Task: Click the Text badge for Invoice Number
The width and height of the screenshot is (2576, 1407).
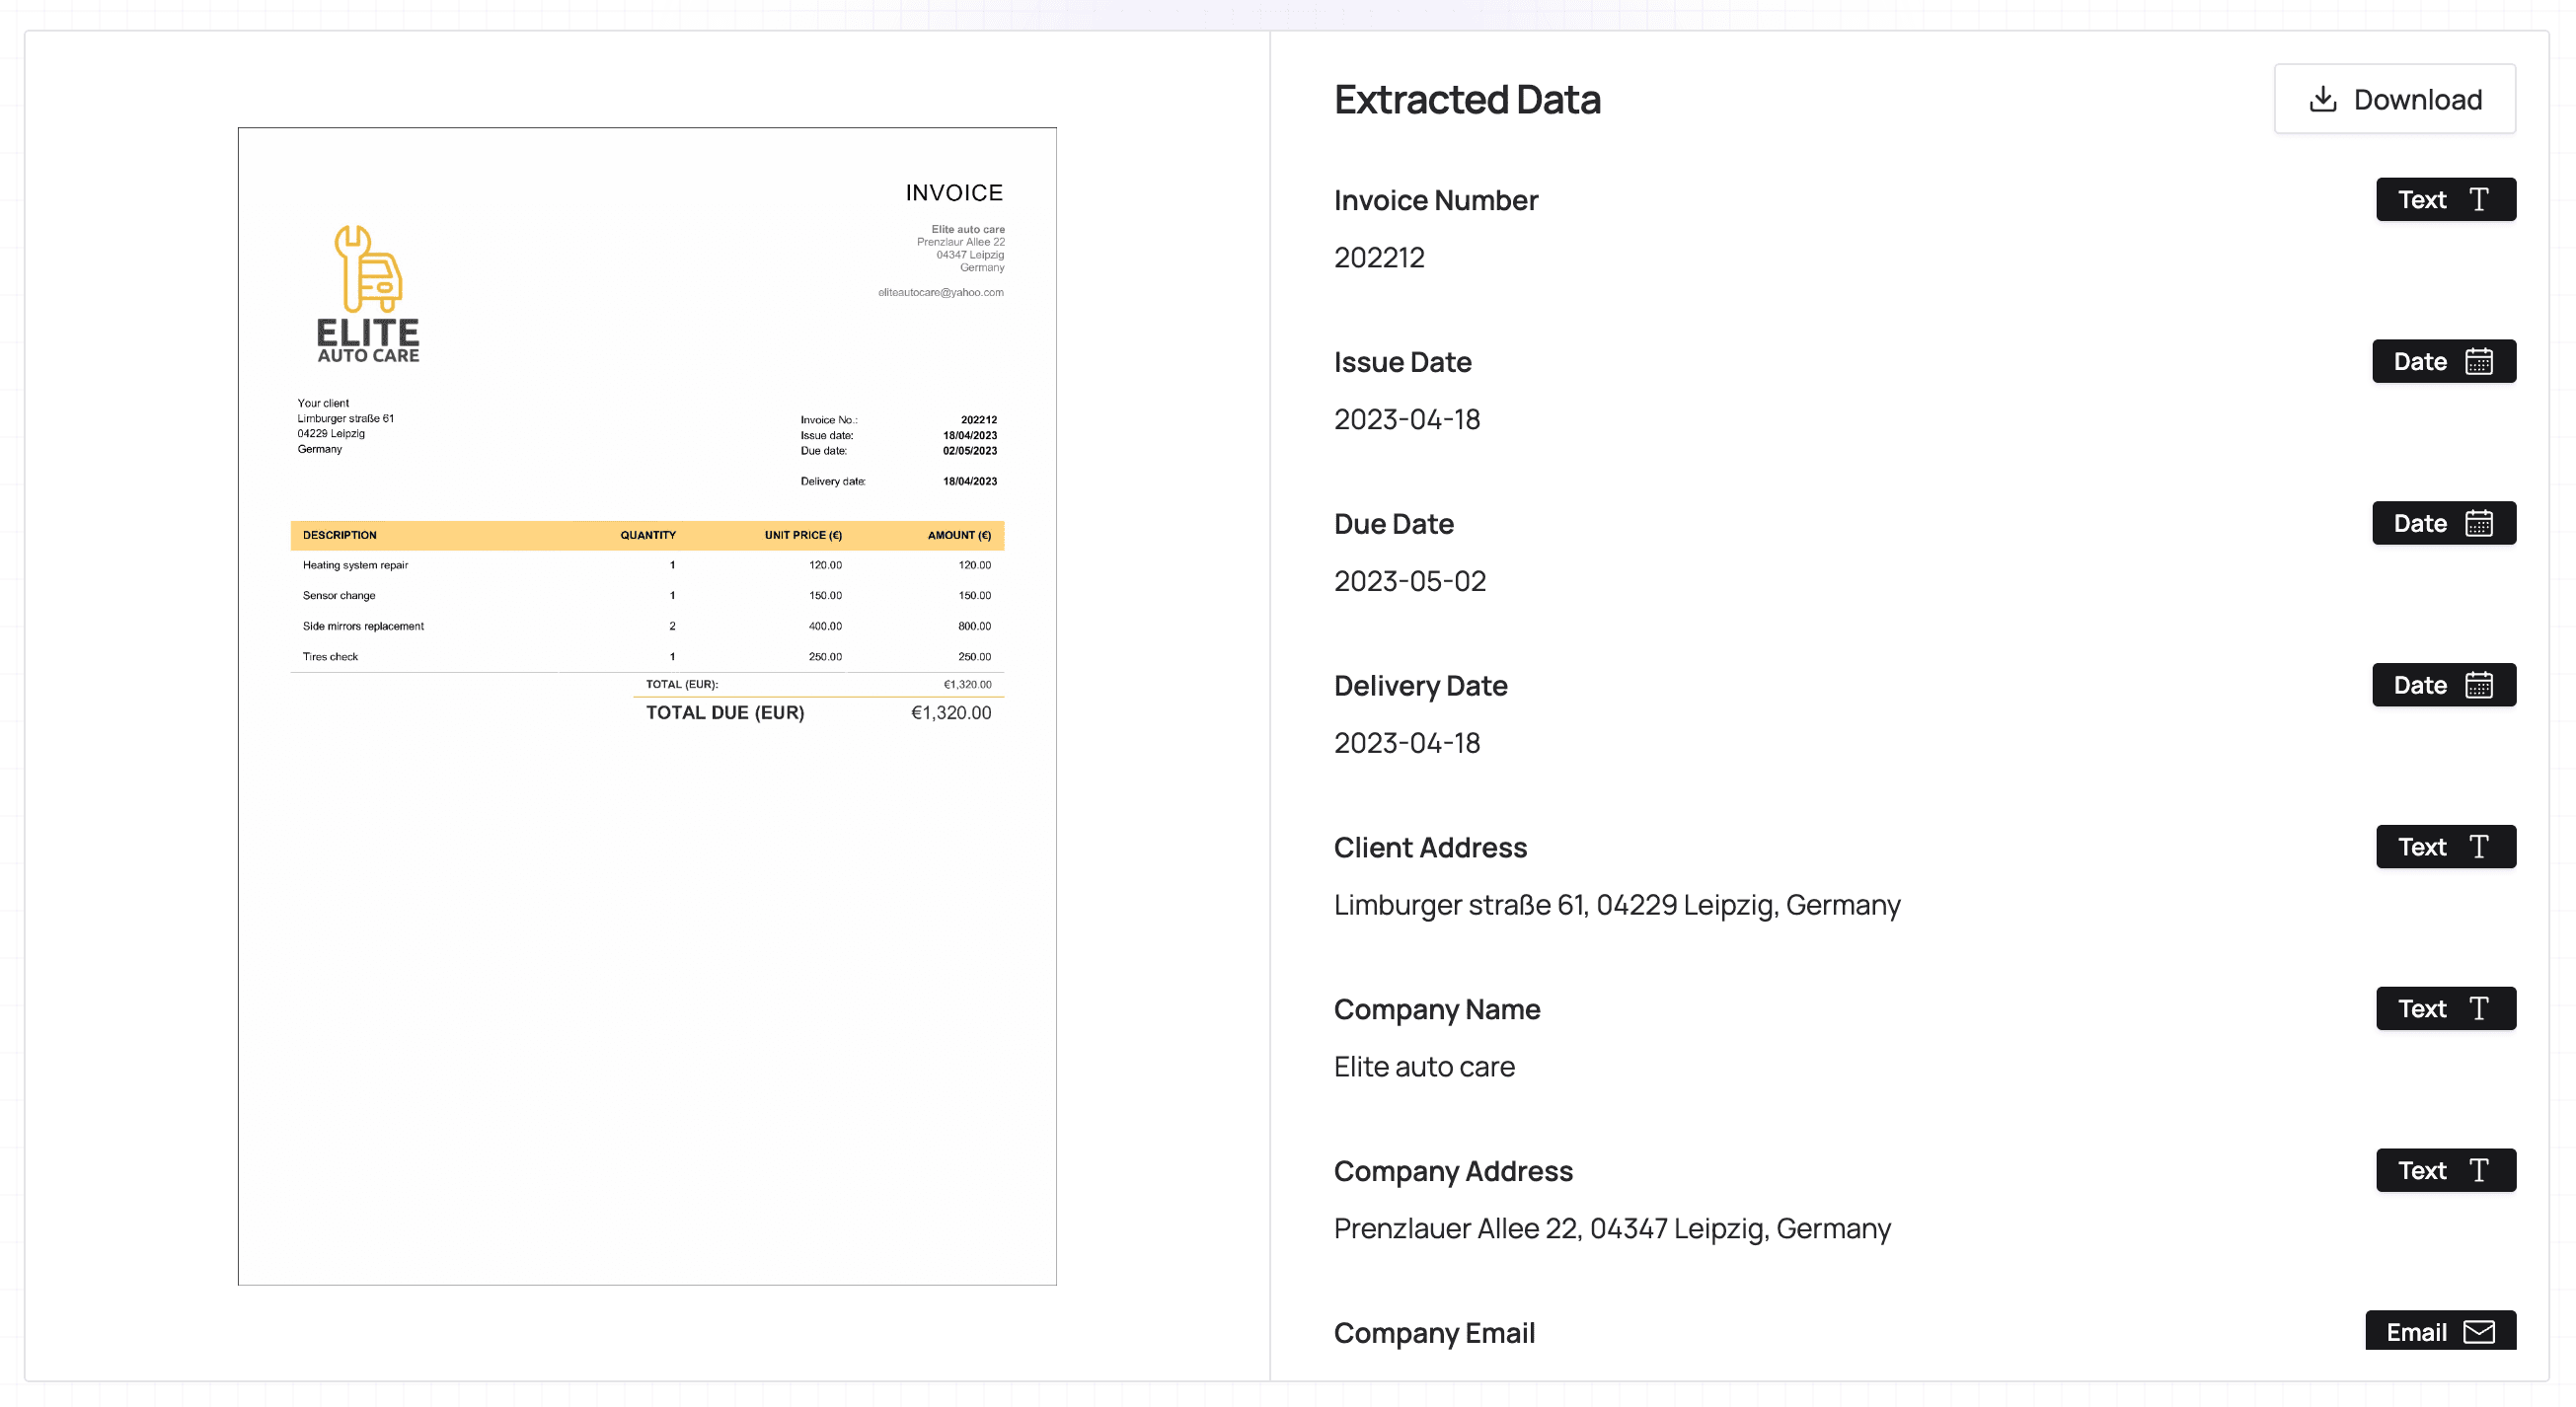Action: point(2445,200)
